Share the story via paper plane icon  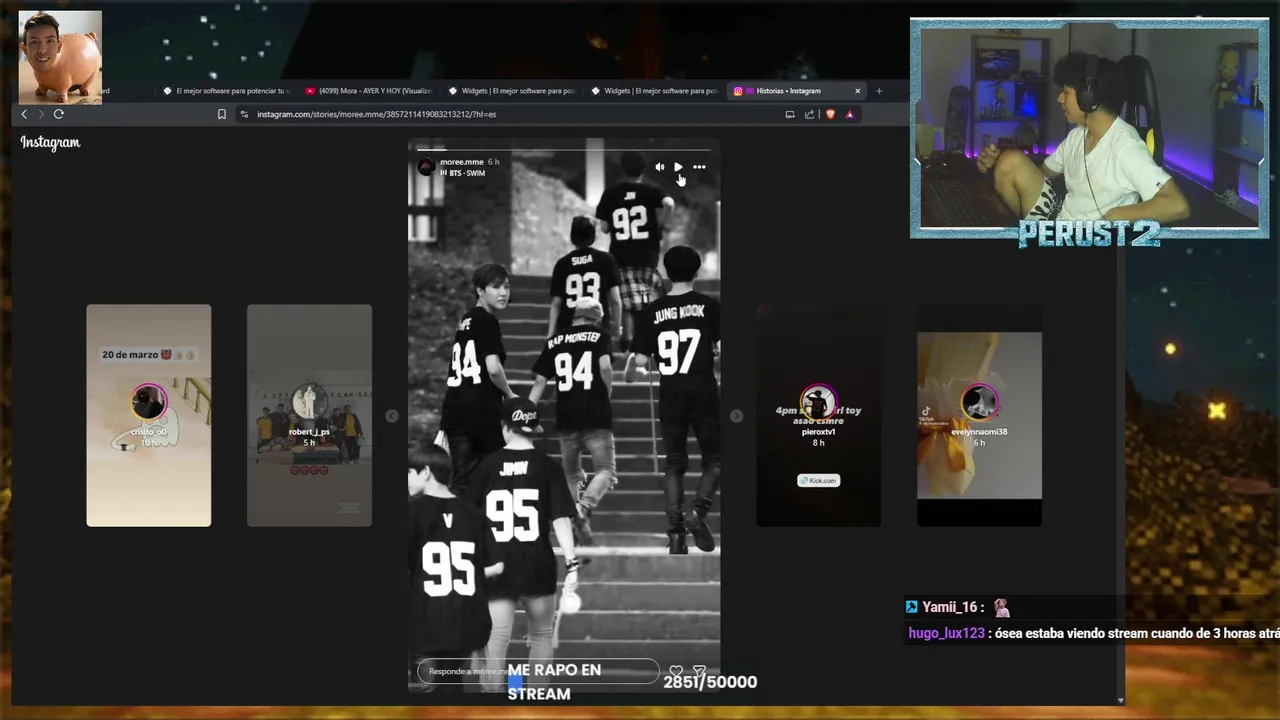(699, 672)
